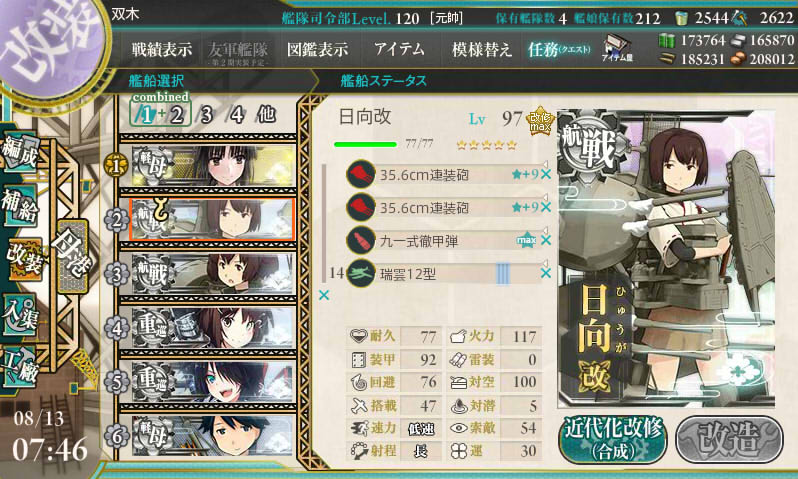
Task: Select the third ship slot 航戦 banner
Action: 213,273
